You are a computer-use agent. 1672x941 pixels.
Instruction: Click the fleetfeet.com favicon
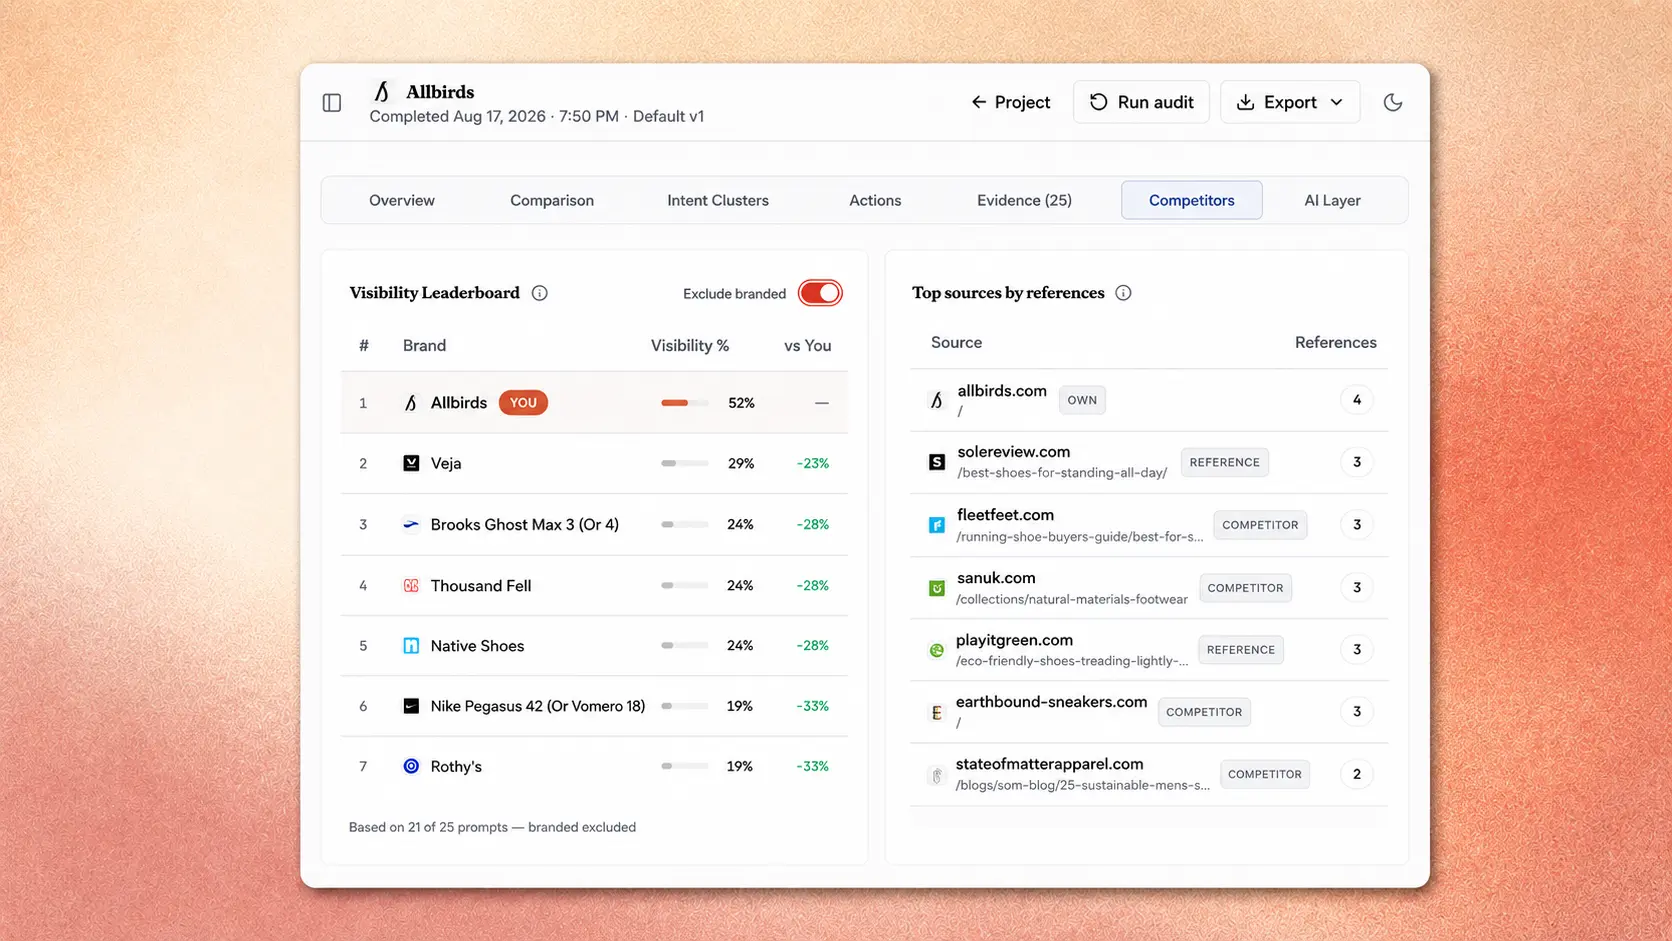click(937, 525)
